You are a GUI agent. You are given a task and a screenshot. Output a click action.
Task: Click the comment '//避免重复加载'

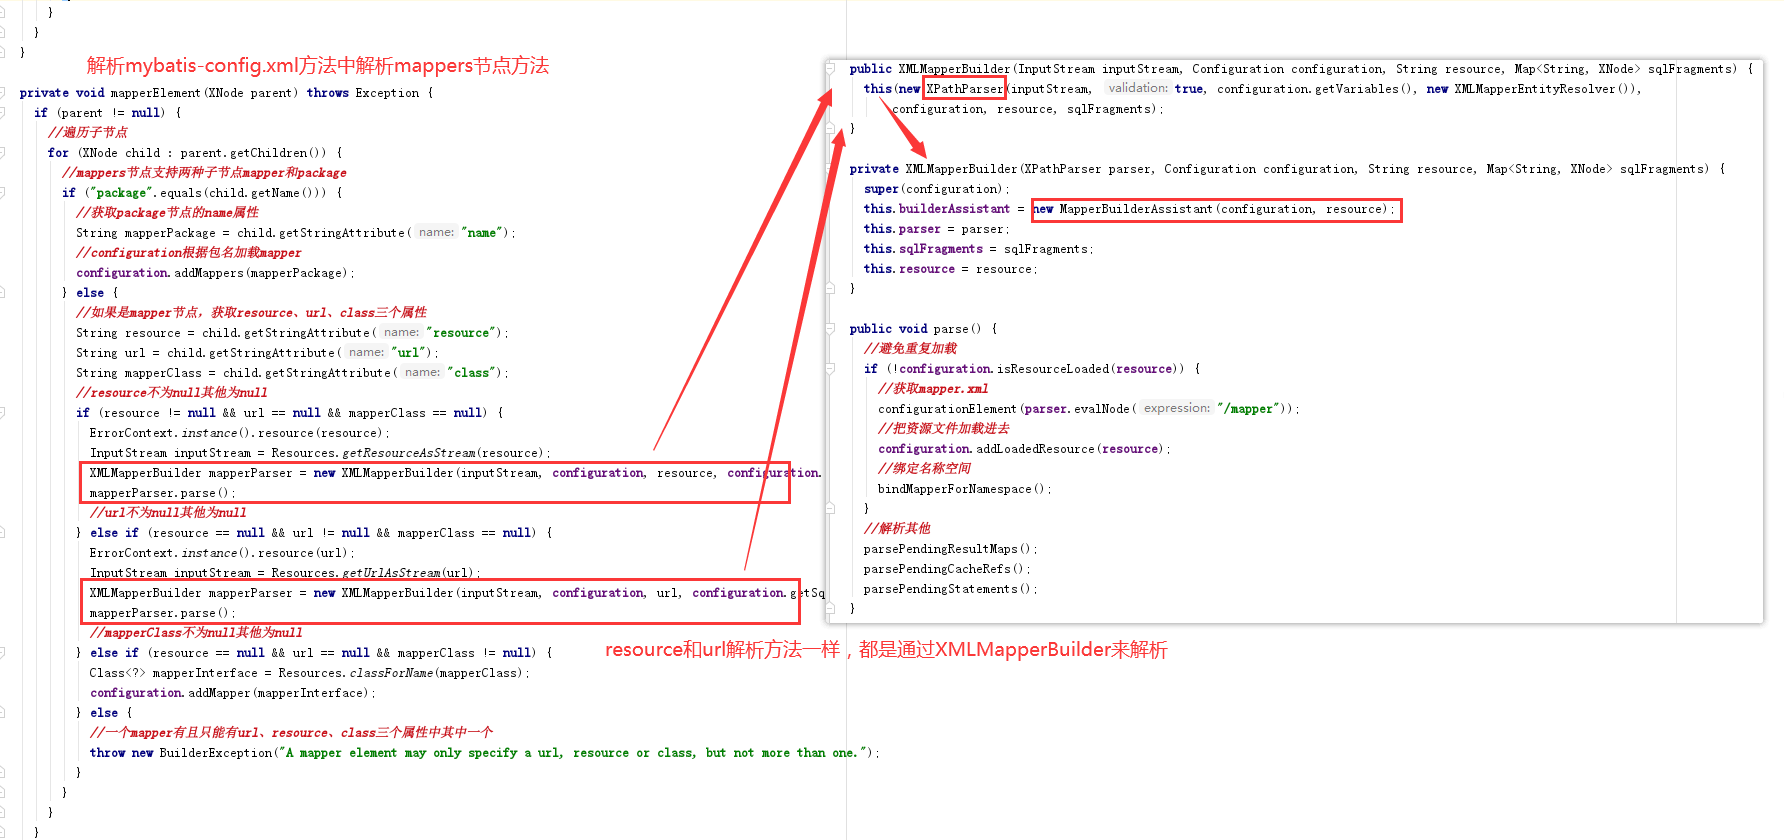coord(910,349)
